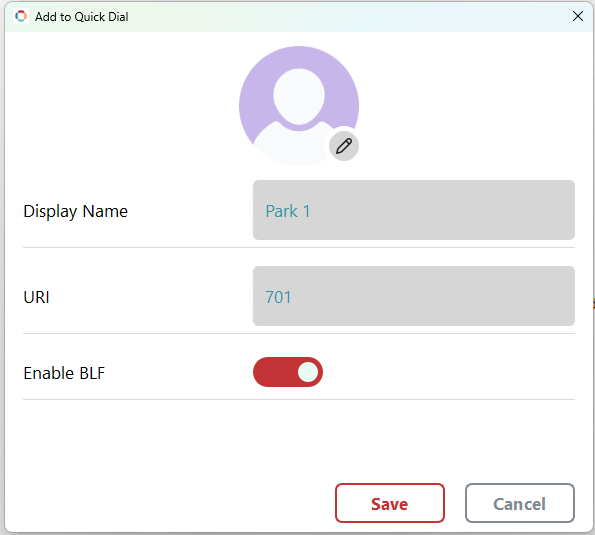Screen dimensions: 595x535
Task: Click the "URI" label
Action: pyautogui.click(x=36, y=297)
